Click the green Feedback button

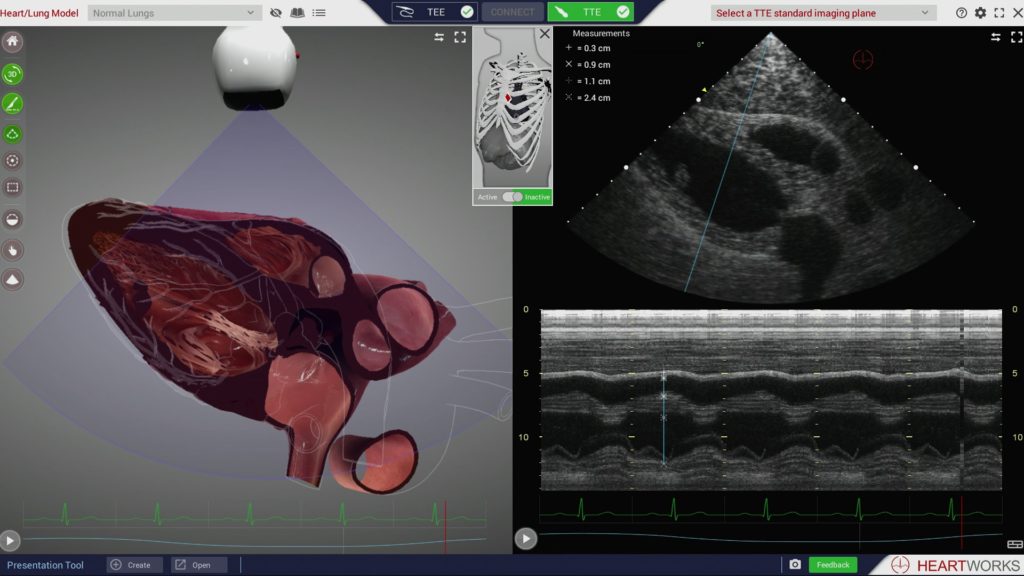[832, 565]
